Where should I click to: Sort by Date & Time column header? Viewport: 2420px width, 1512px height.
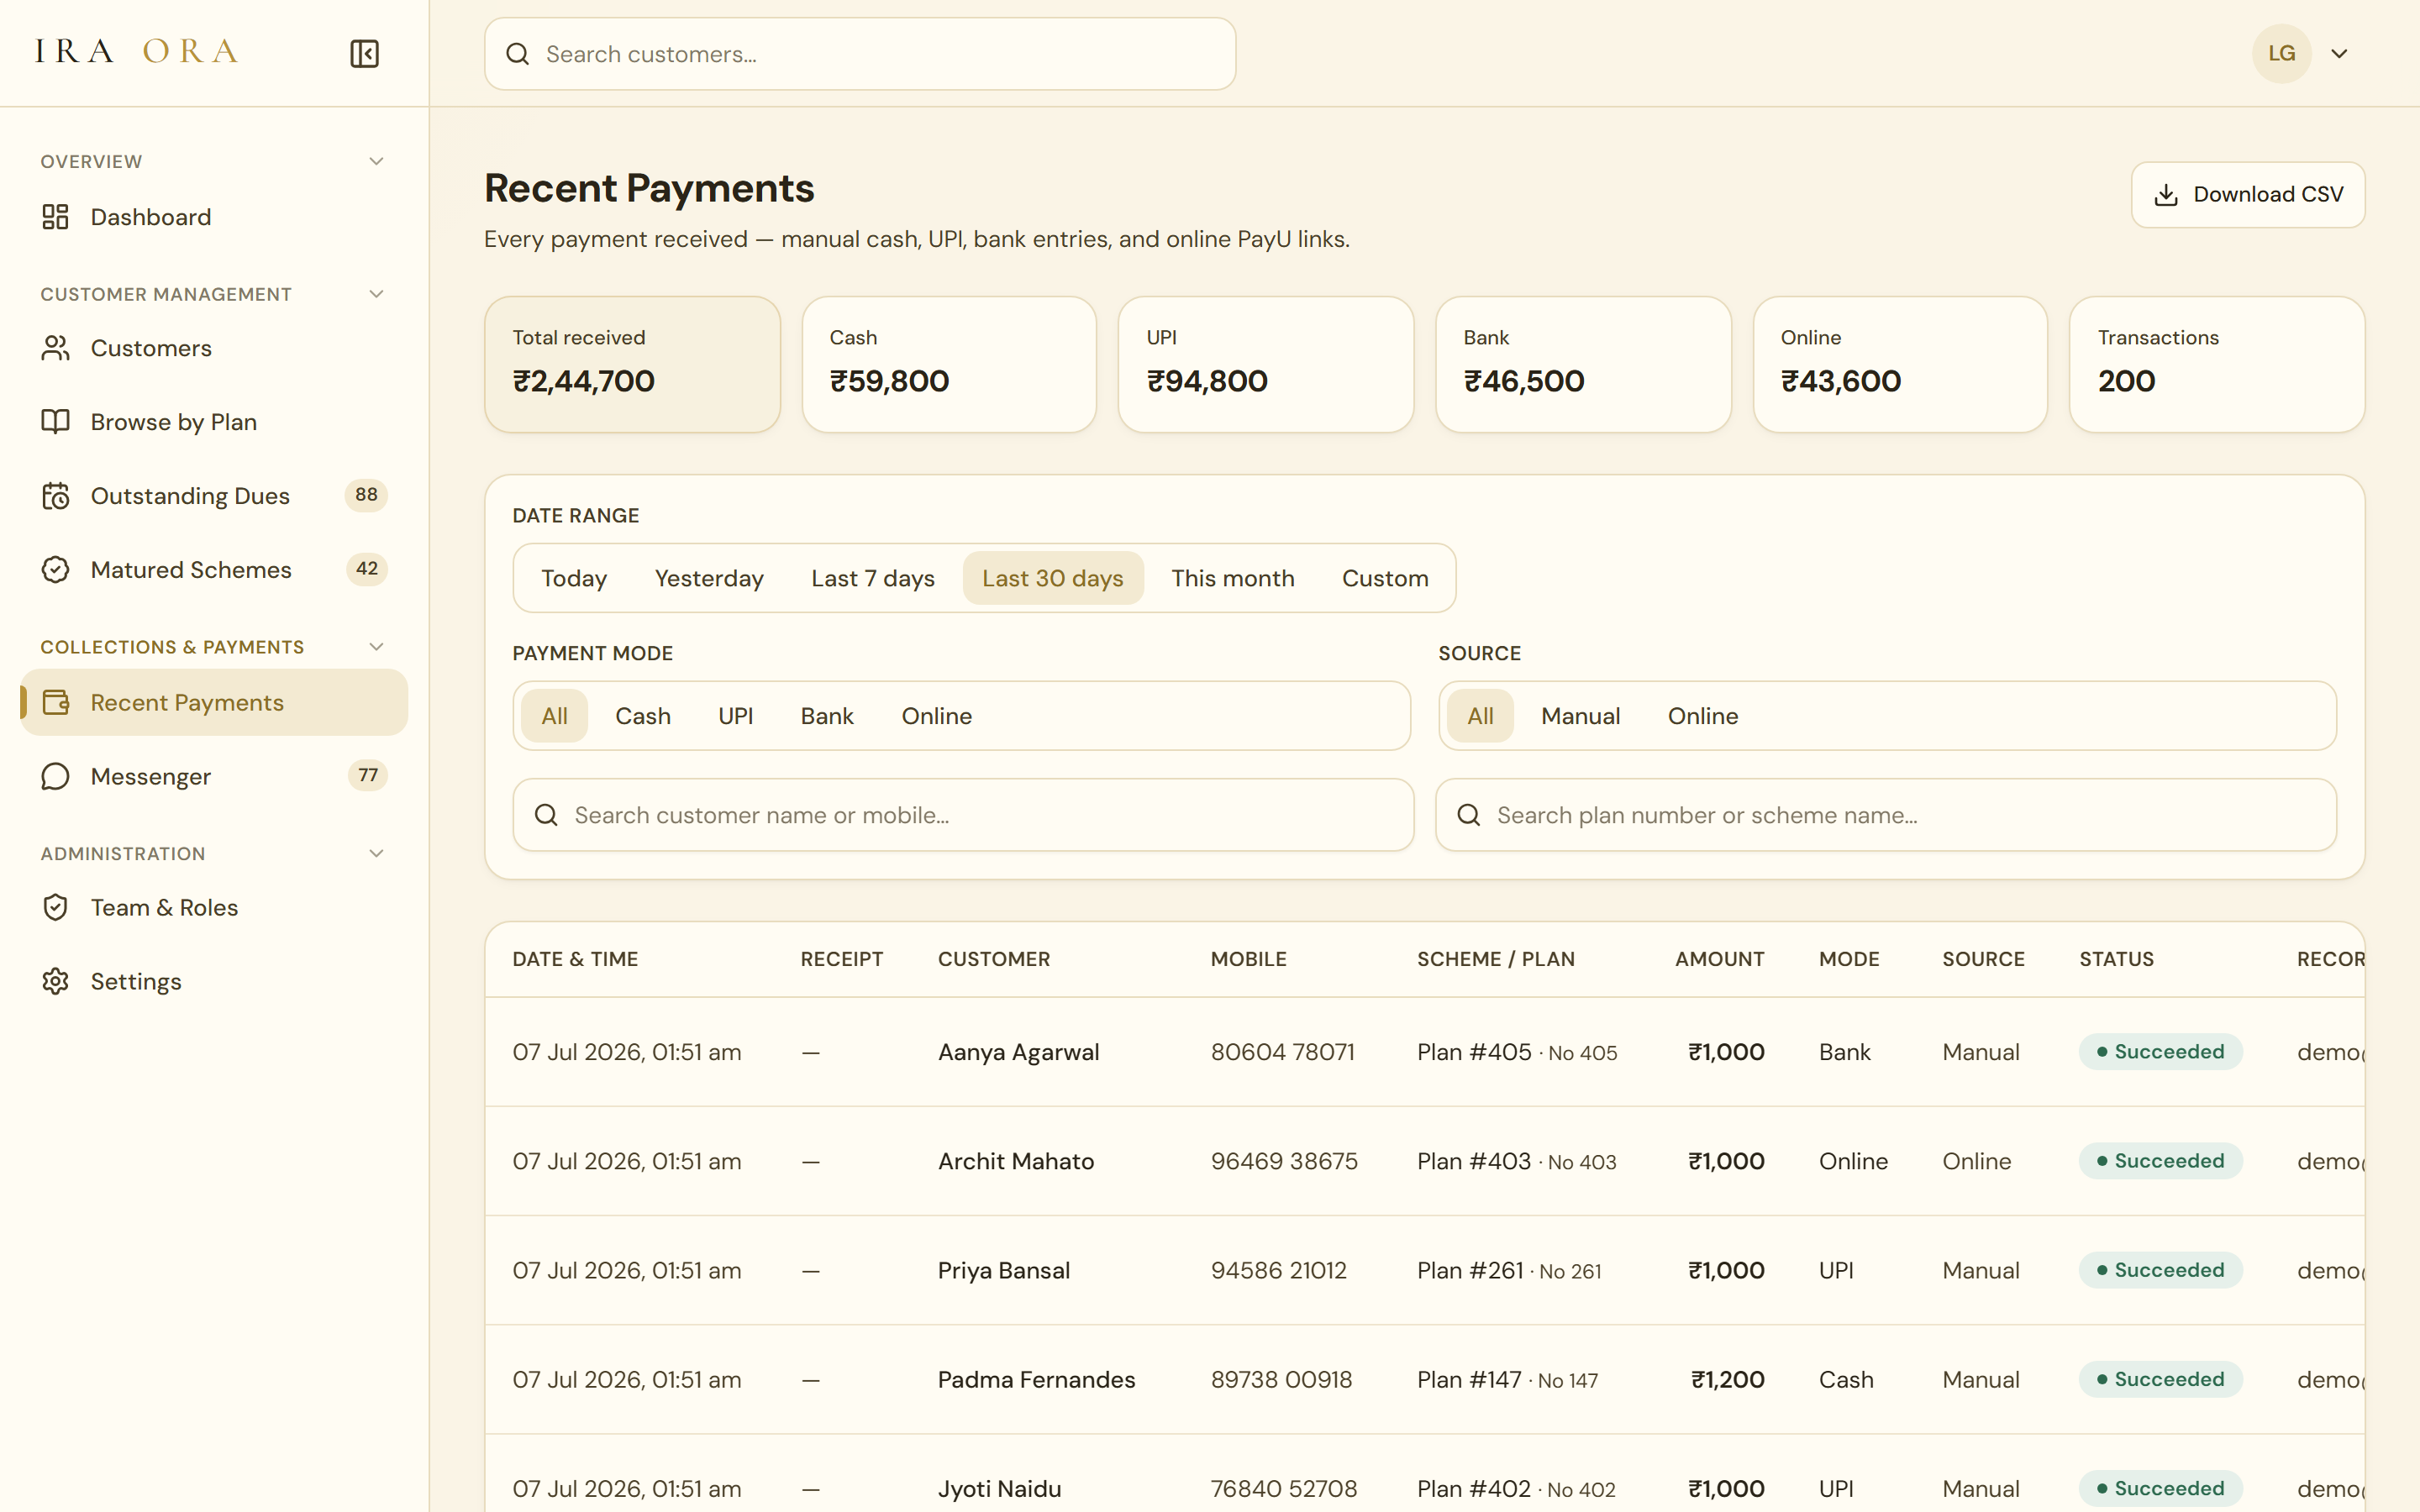(x=575, y=959)
